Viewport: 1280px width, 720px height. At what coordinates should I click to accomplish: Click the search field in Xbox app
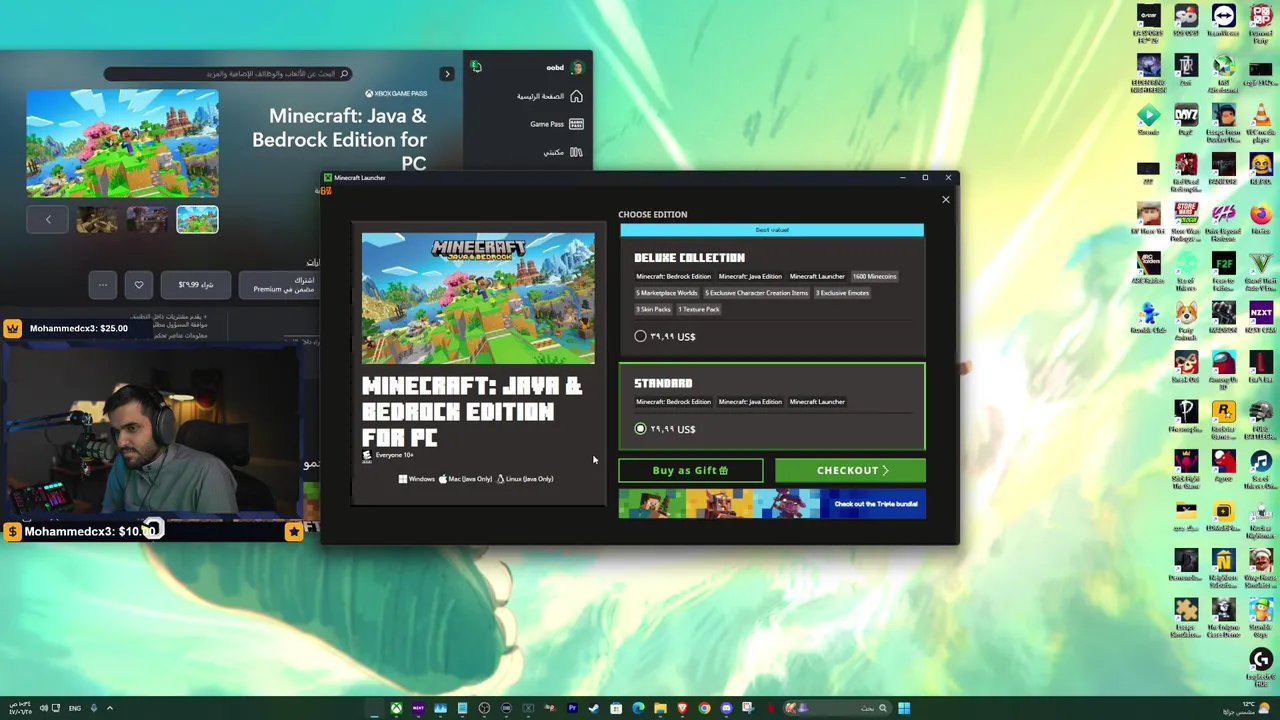[228, 74]
